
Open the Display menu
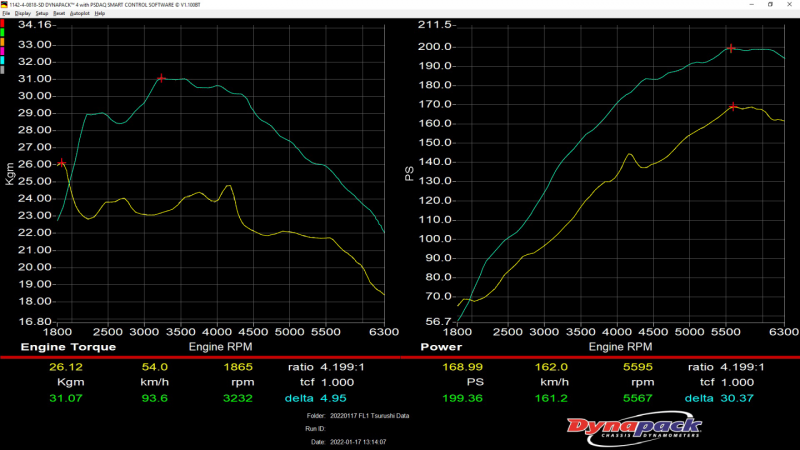(22, 13)
